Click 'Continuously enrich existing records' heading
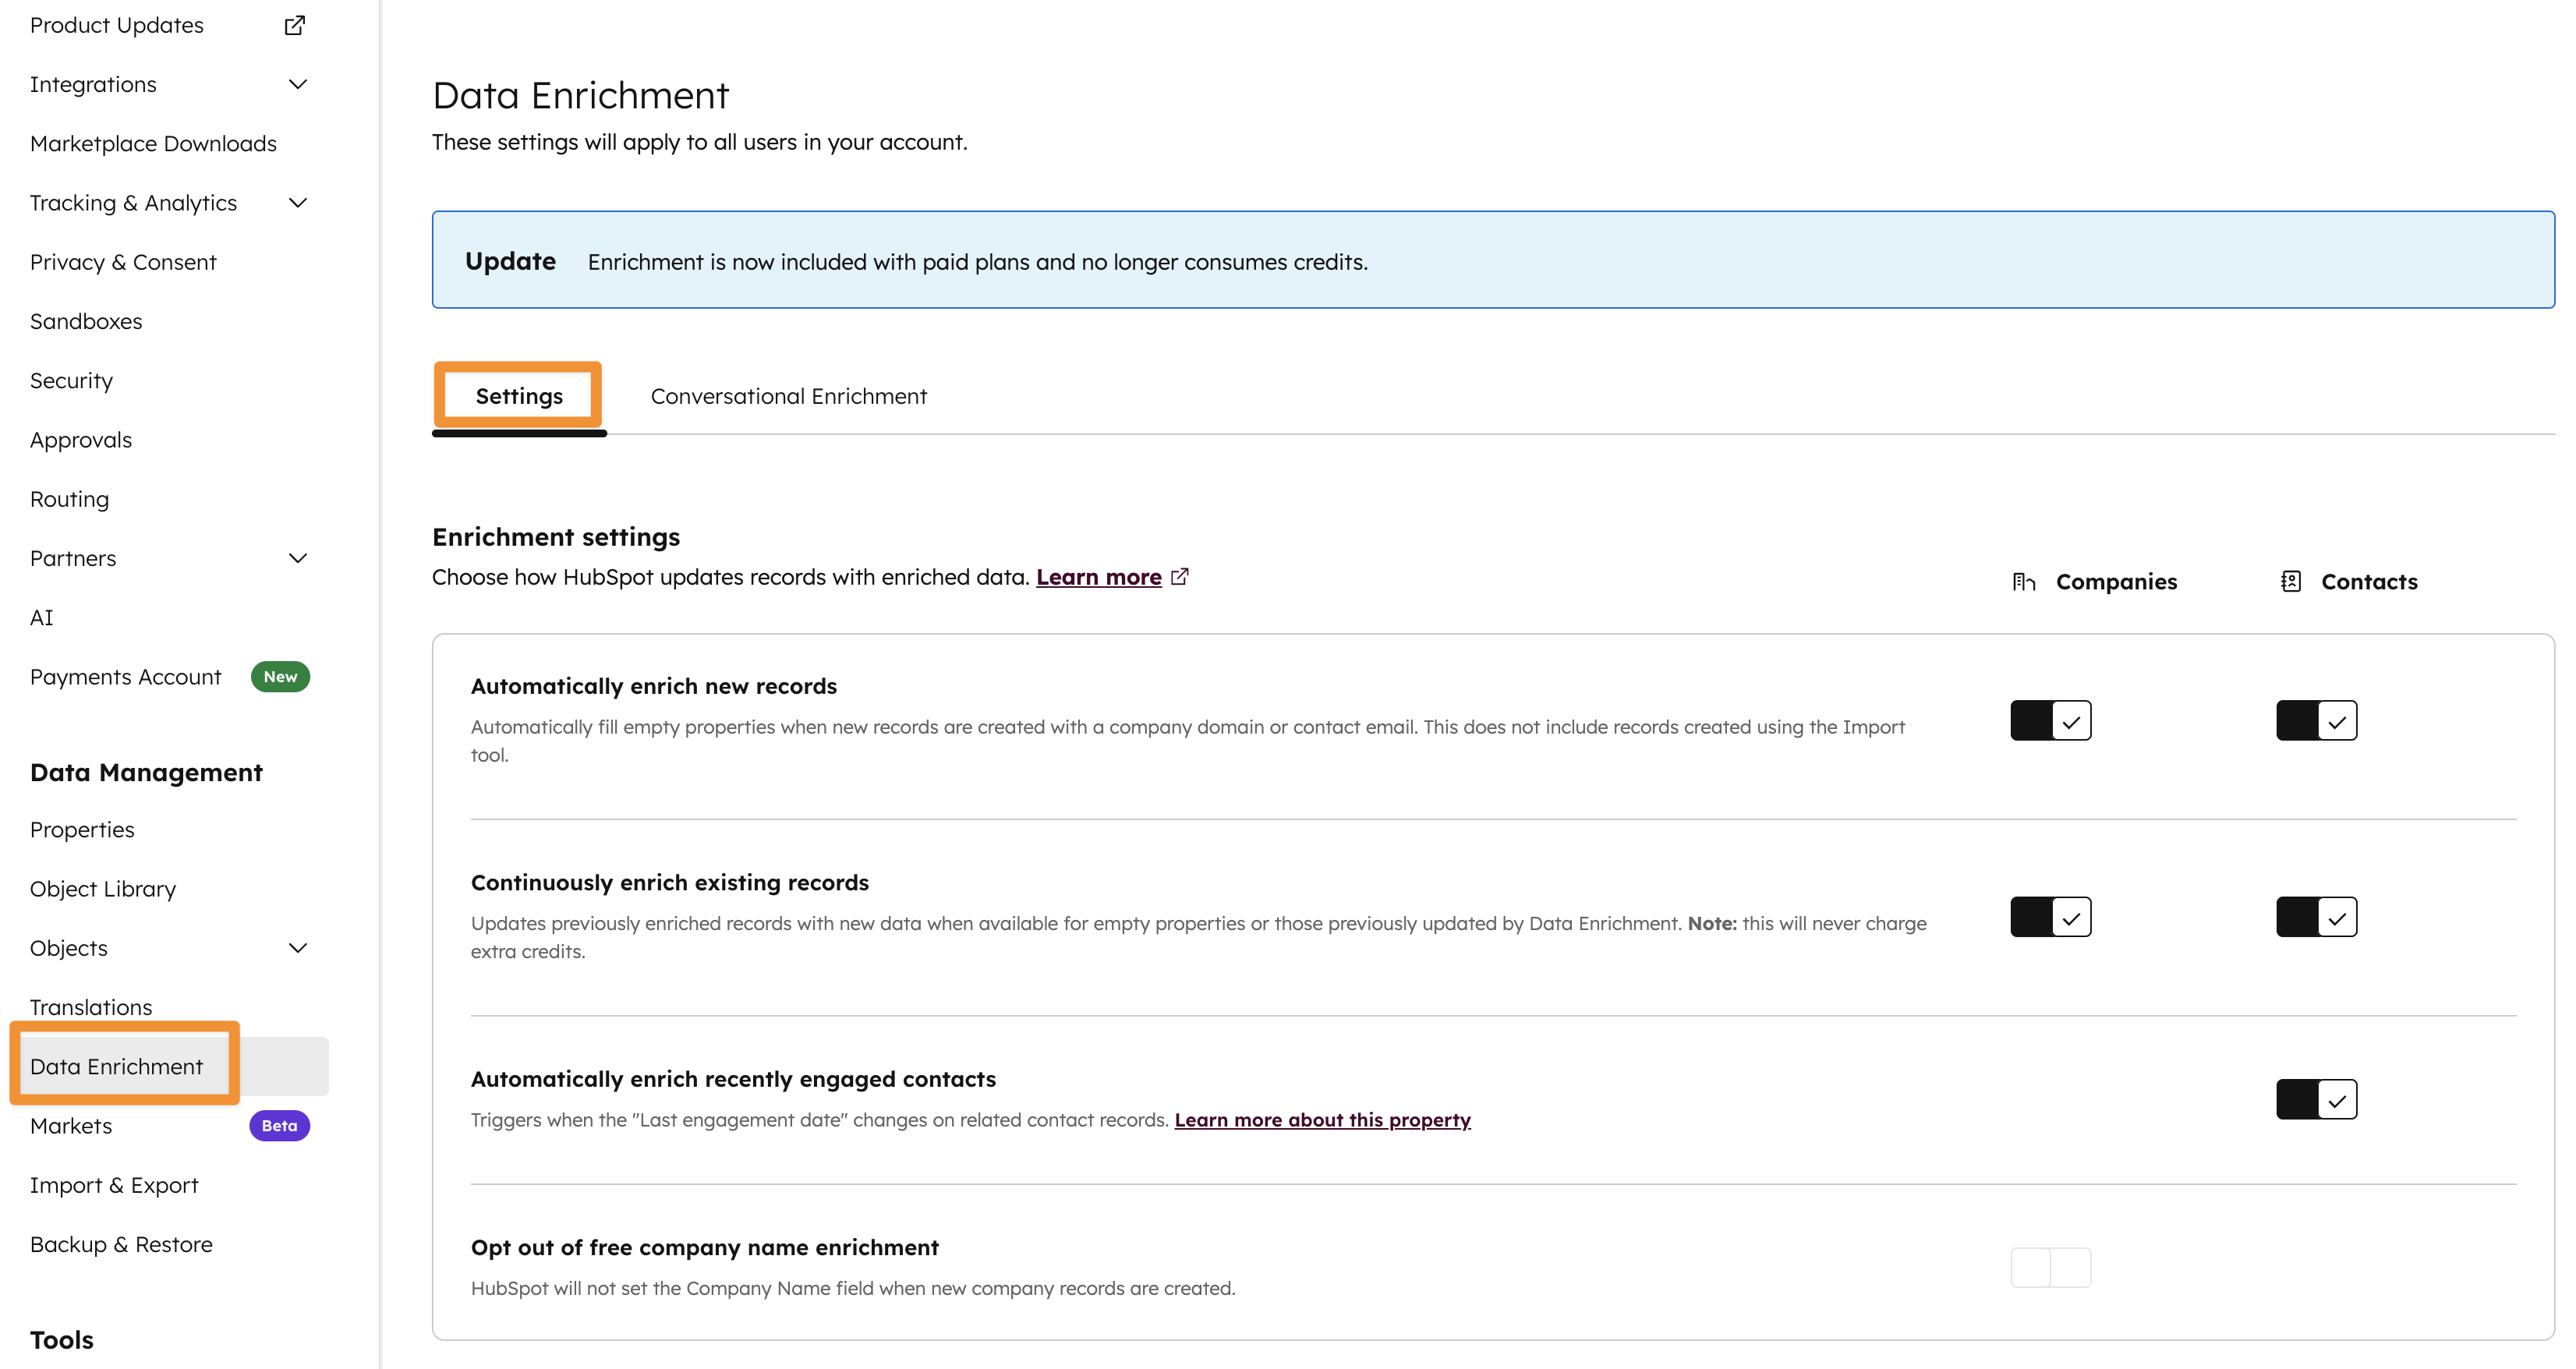The width and height of the screenshot is (2576, 1369). pos(670,883)
